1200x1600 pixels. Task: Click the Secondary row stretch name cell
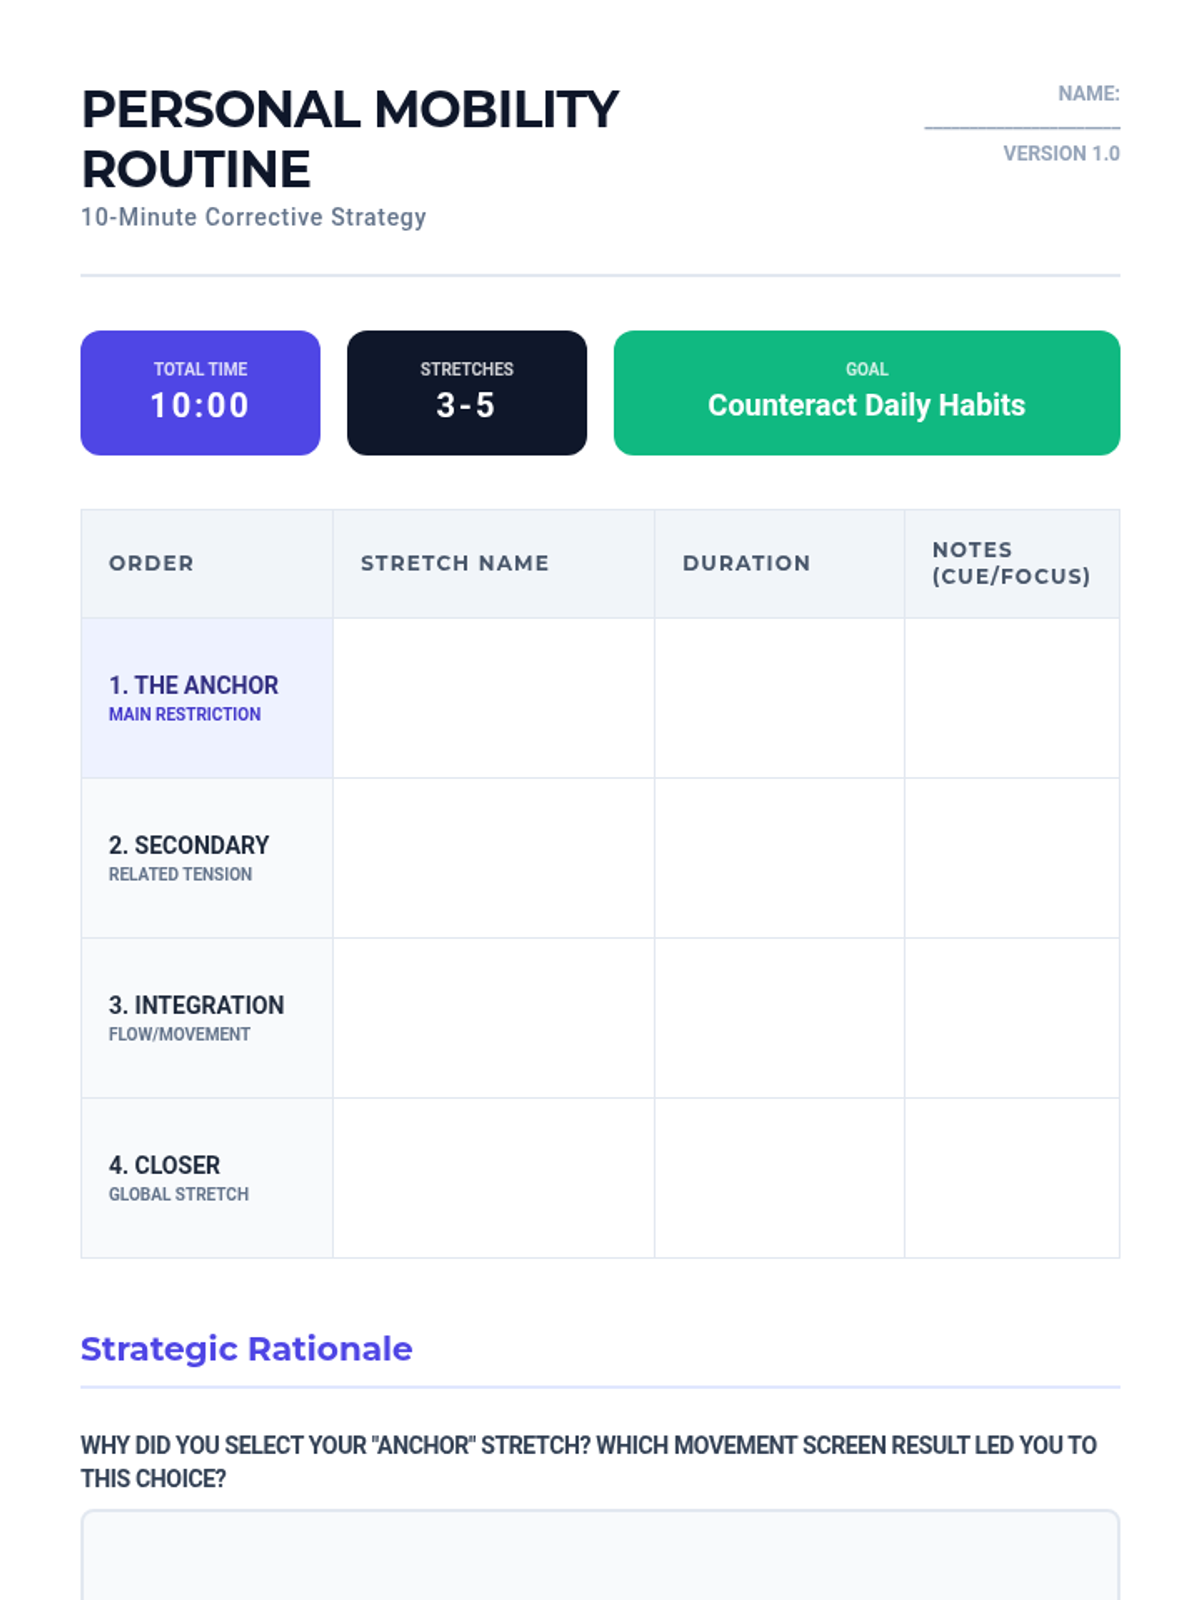(x=494, y=858)
